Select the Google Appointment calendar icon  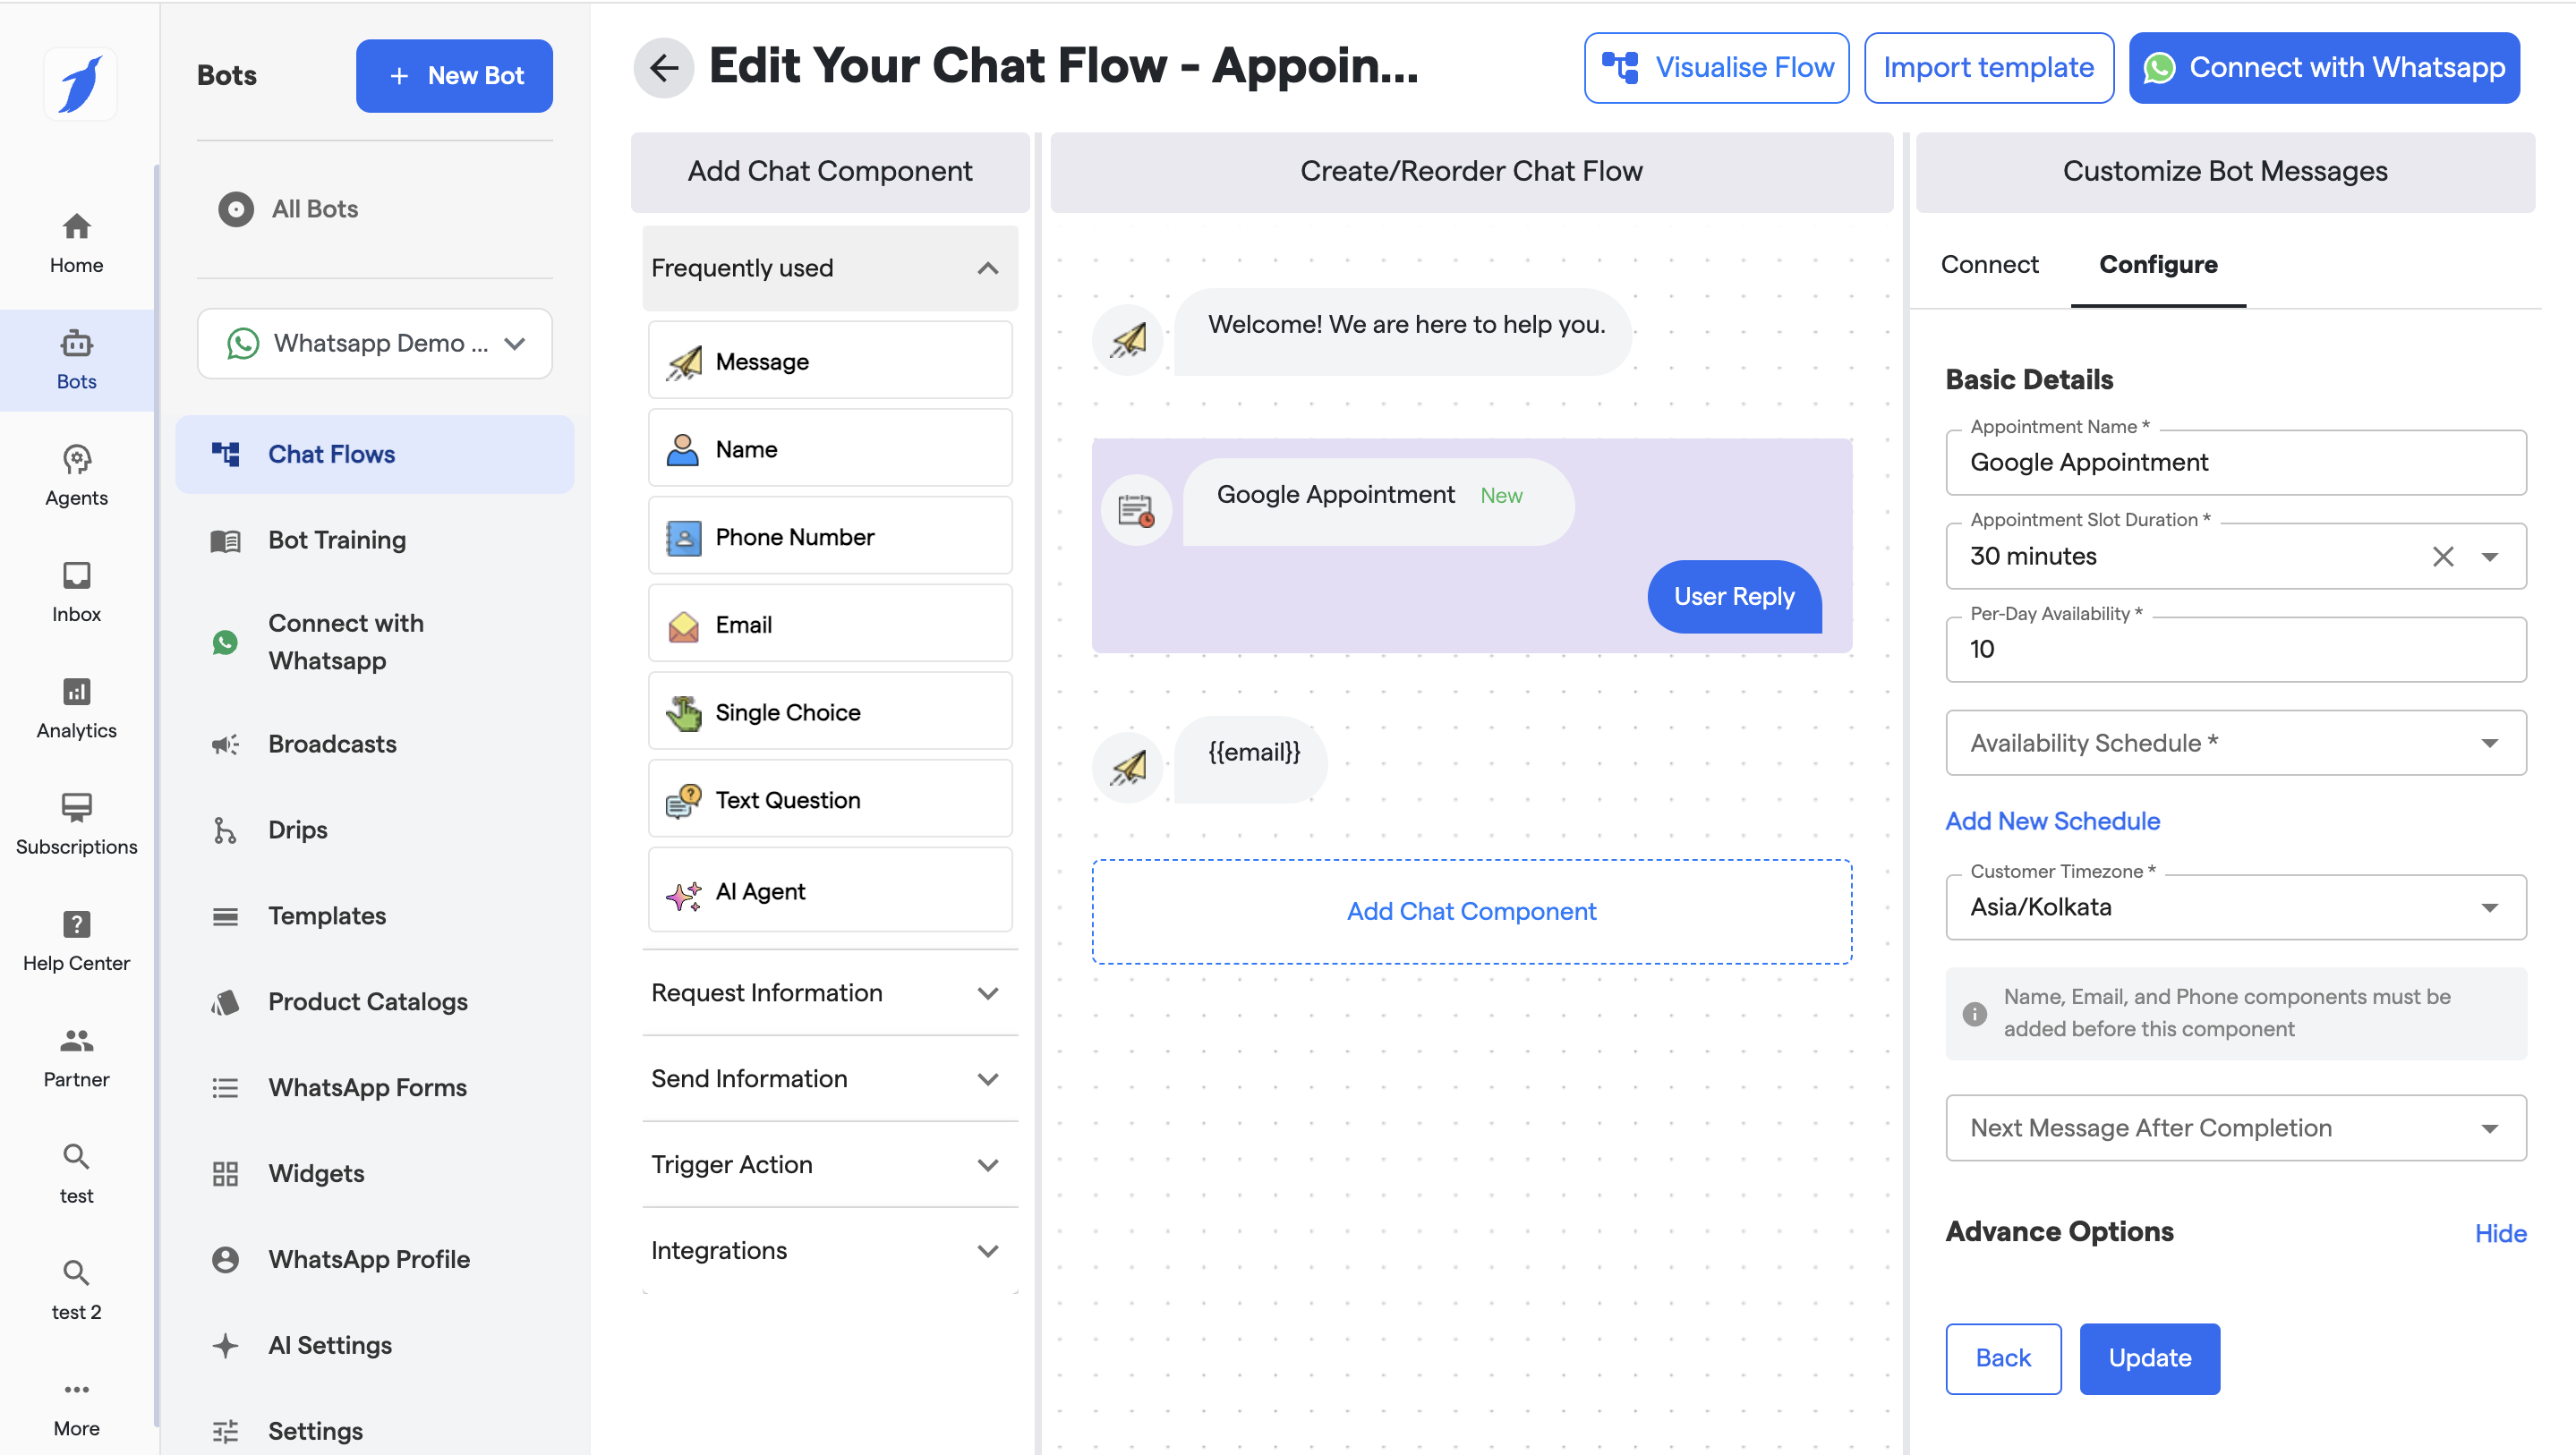tap(1136, 511)
